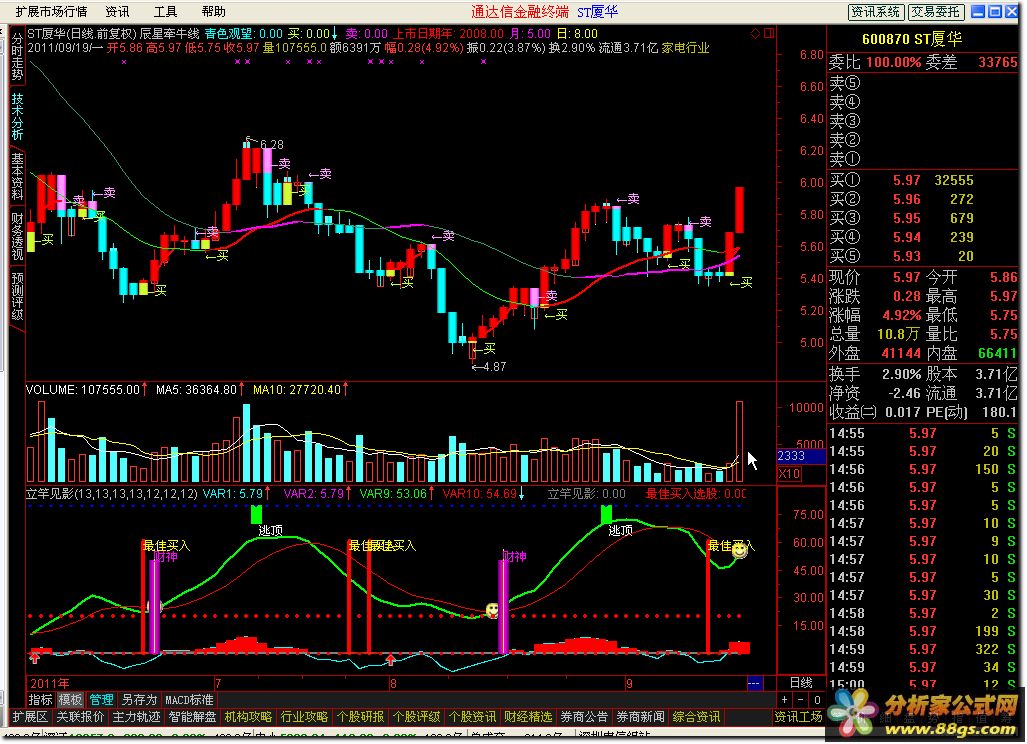Click the 通达信金融终端 title text
This screenshot has height=744, width=1027.
(520, 12)
